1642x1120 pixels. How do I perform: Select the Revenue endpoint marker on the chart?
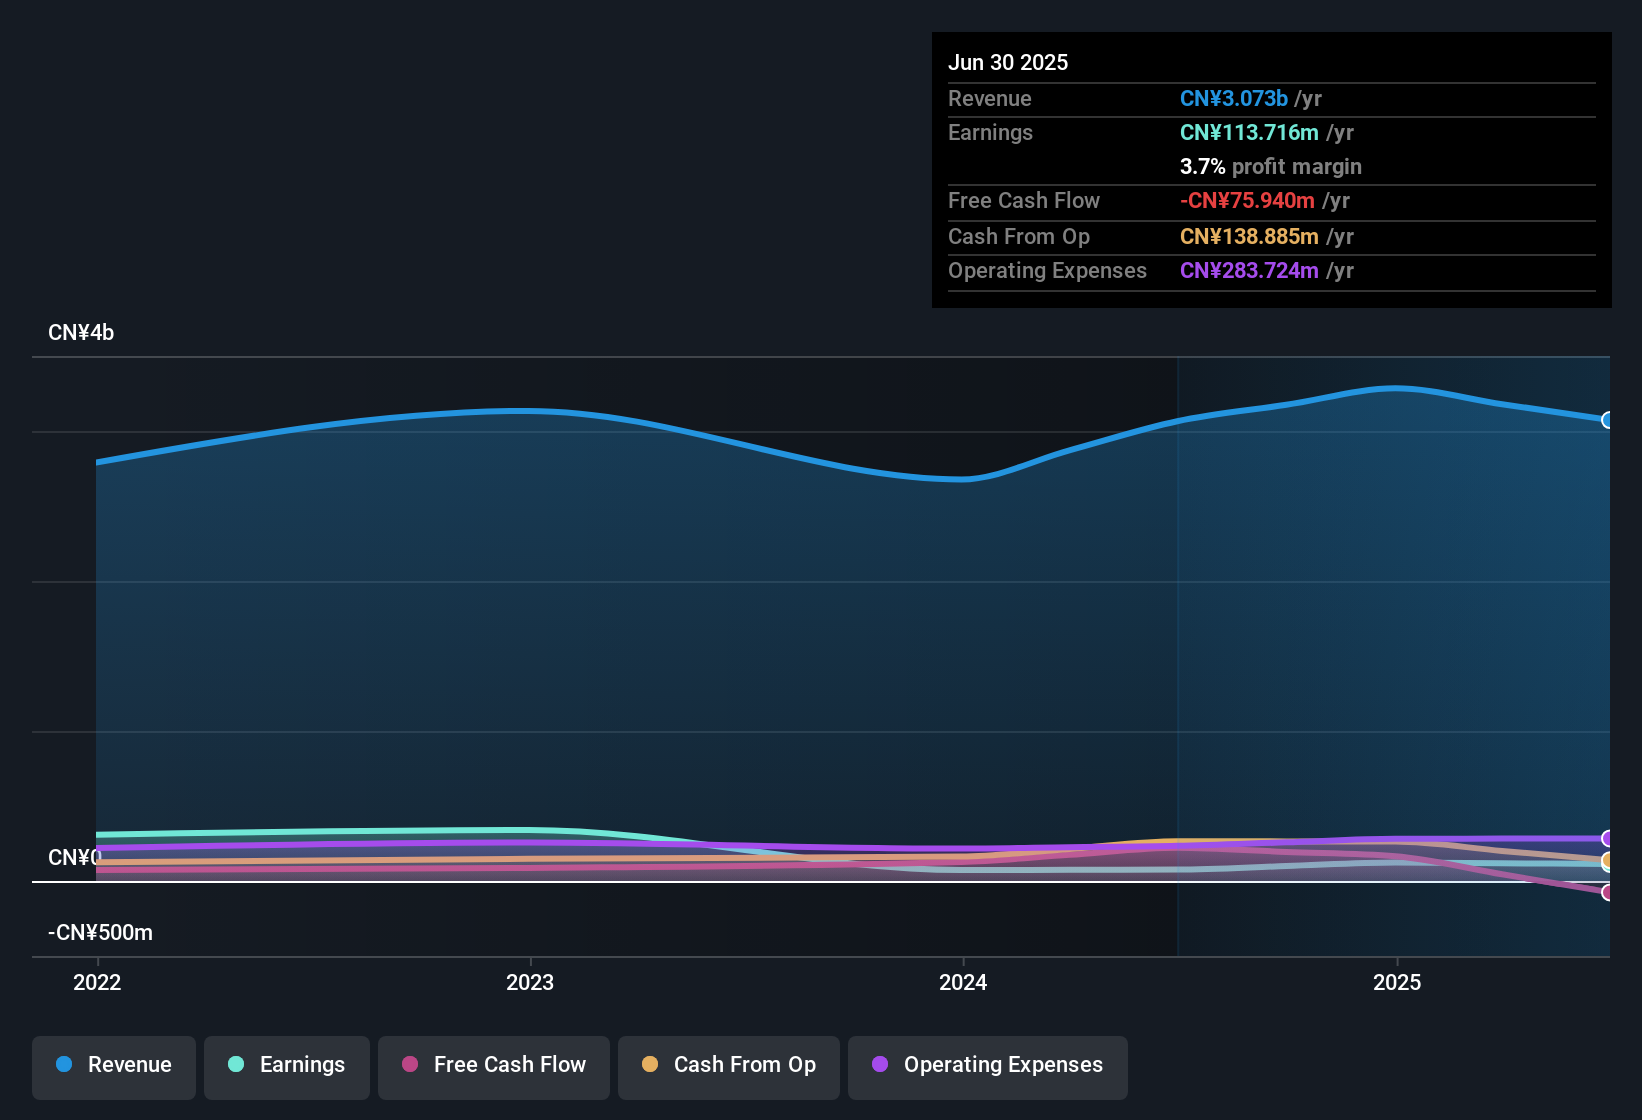(1607, 420)
